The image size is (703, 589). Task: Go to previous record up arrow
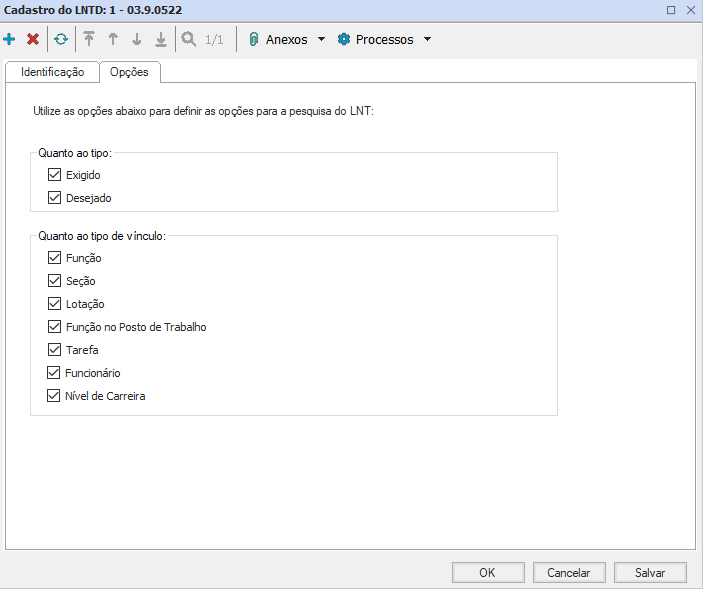(113, 40)
